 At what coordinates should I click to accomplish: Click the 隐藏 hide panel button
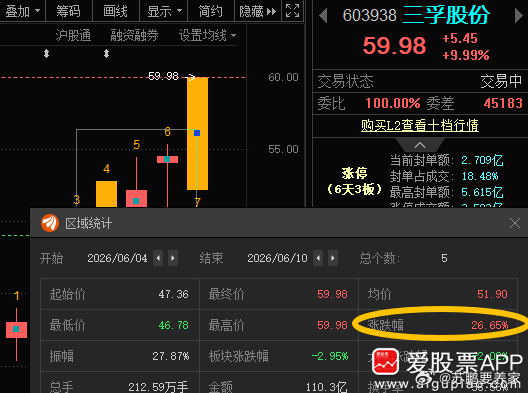[258, 11]
